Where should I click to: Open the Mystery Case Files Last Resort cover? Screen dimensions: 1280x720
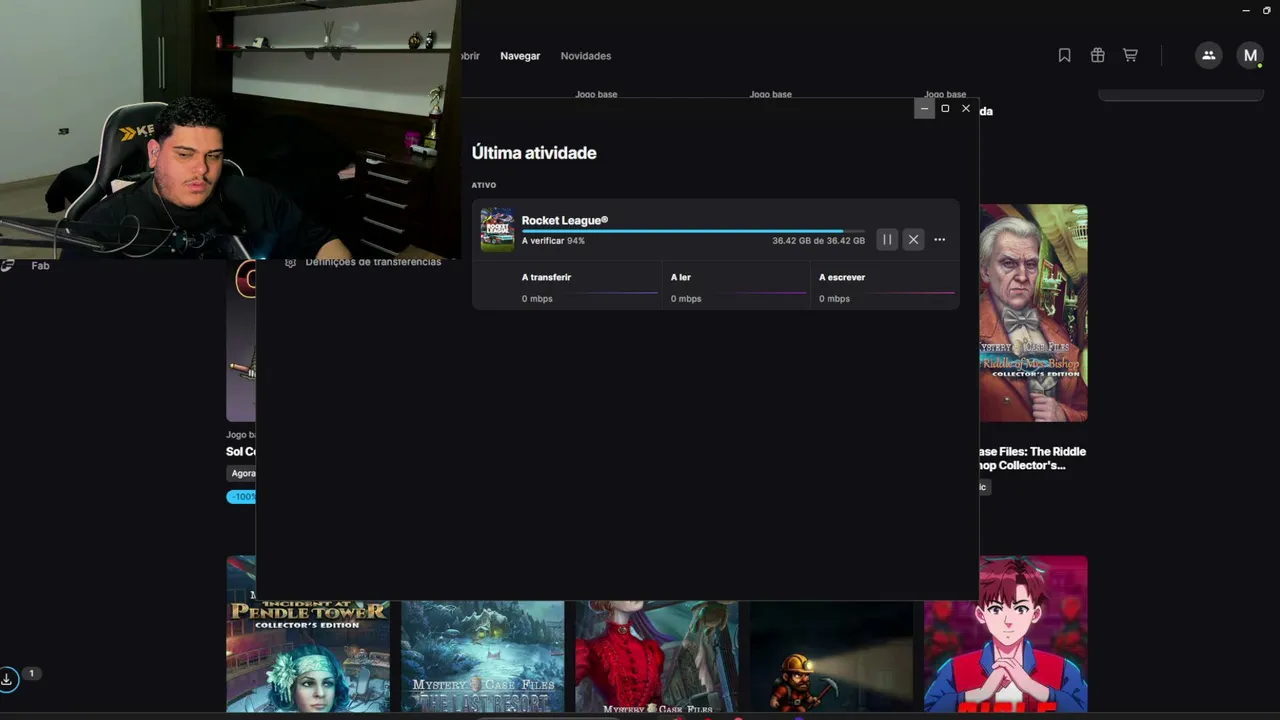coord(482,656)
